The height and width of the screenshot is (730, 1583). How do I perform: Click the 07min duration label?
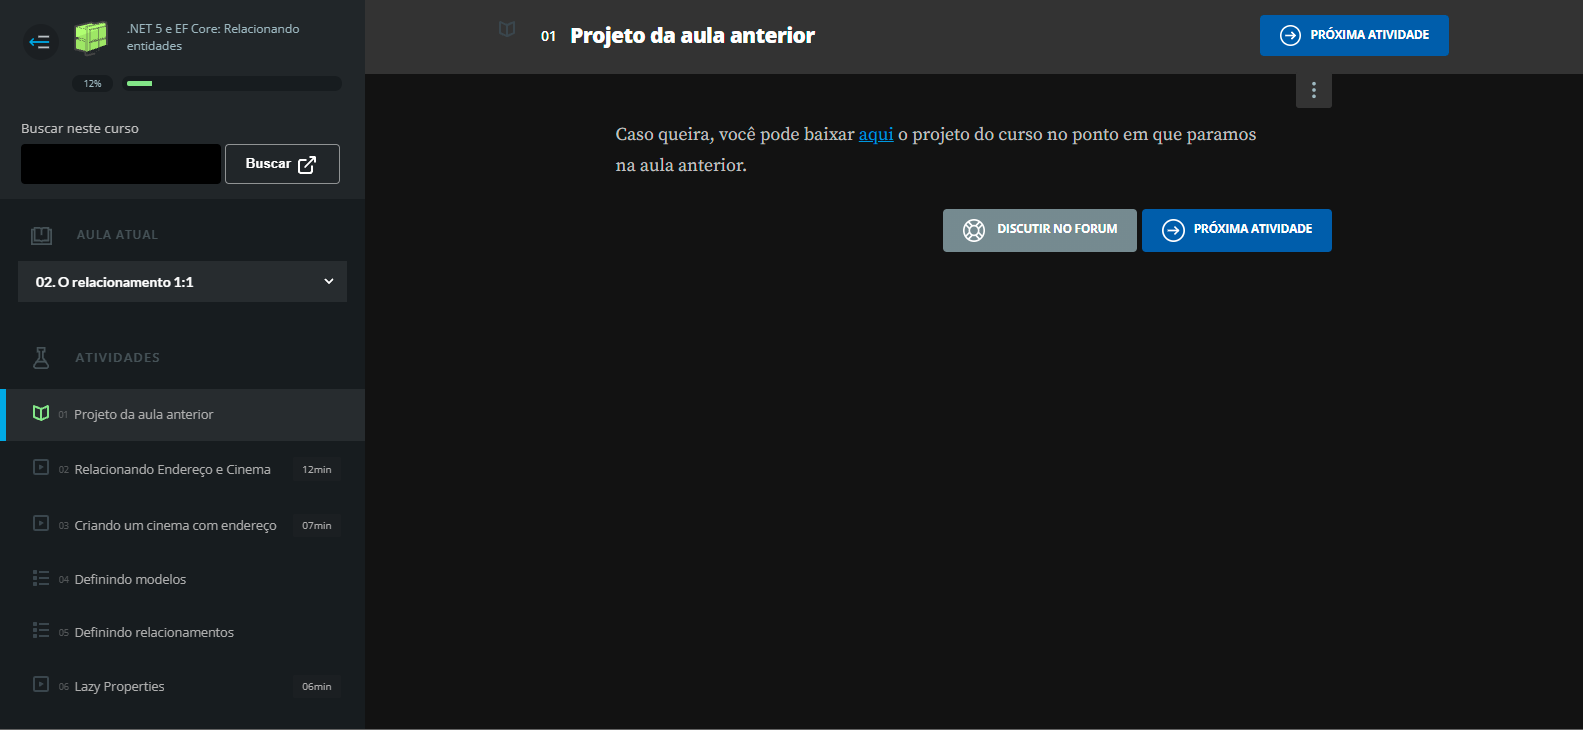pos(317,526)
